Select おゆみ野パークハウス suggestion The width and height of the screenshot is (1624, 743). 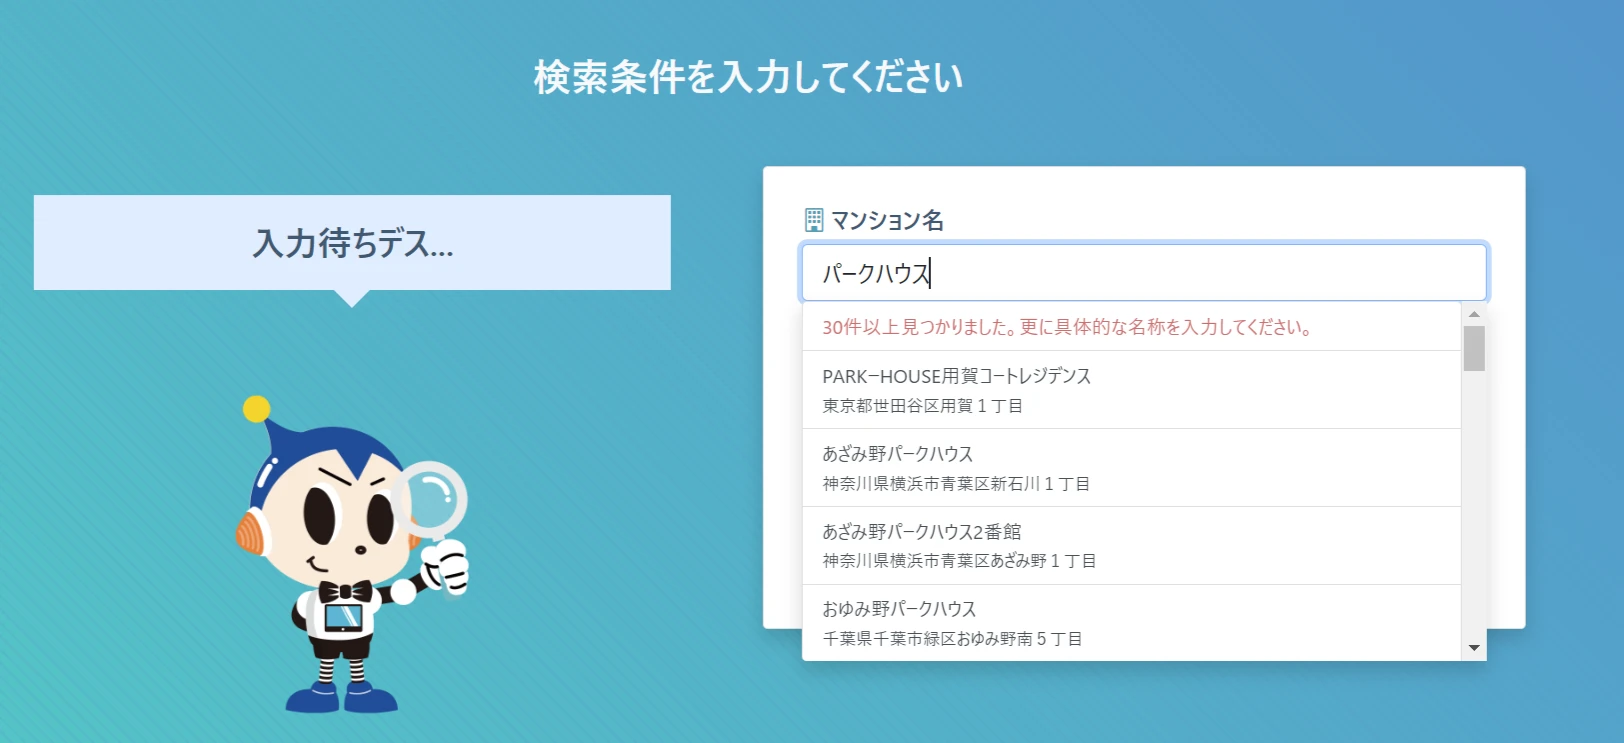point(1132,623)
